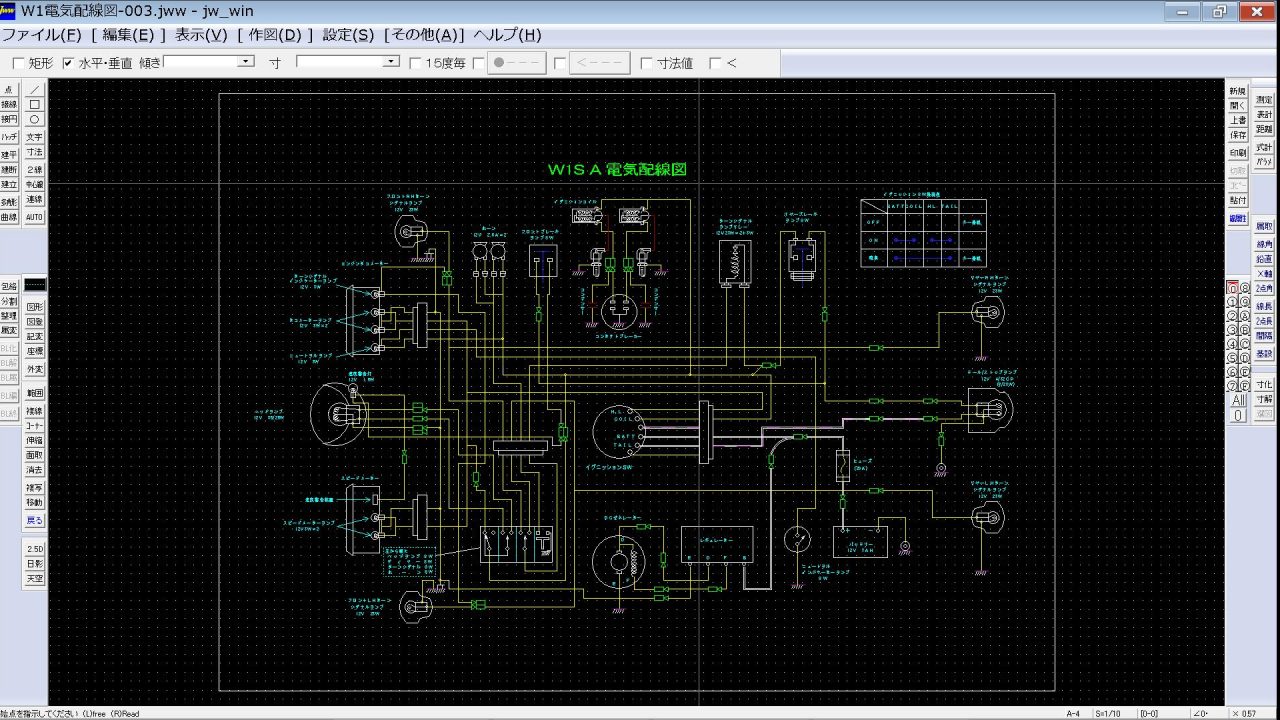Select the 面取 (chamfer) tool
Screen dimensions: 1280x720
tap(35, 455)
